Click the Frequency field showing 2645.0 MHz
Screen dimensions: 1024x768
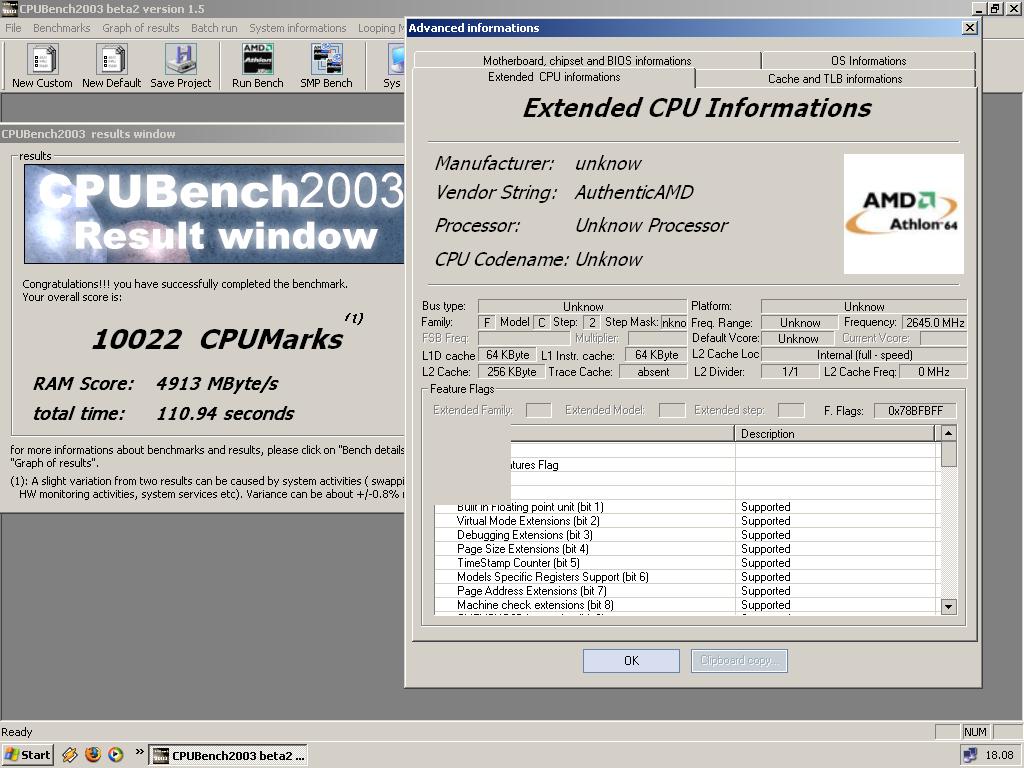coord(935,323)
